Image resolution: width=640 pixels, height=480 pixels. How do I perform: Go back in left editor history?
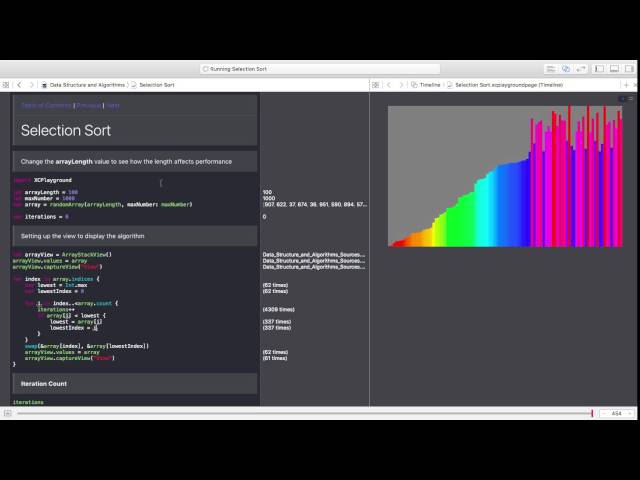19,85
